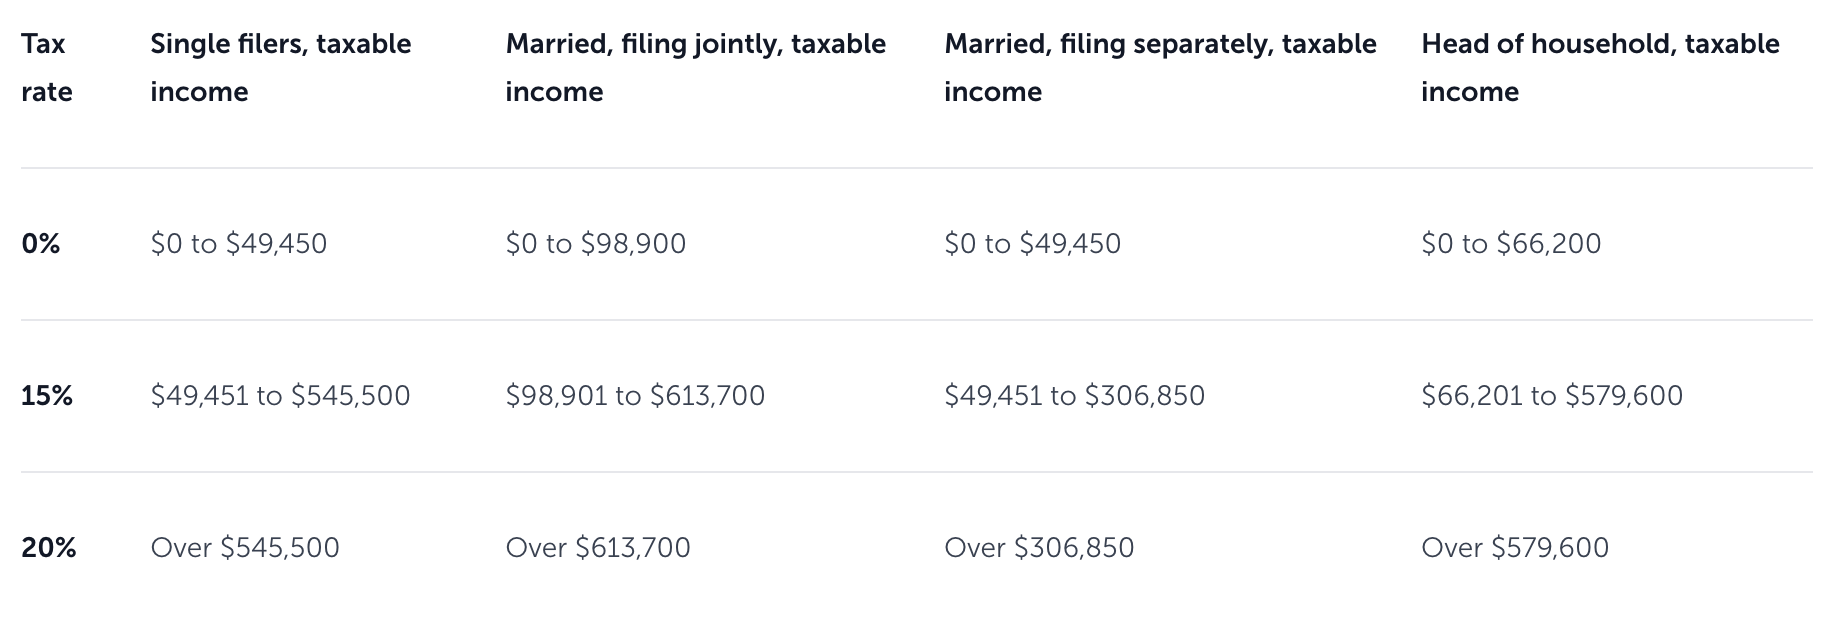Click the first "$0 to $49,450" cell under Single filers

(239, 244)
